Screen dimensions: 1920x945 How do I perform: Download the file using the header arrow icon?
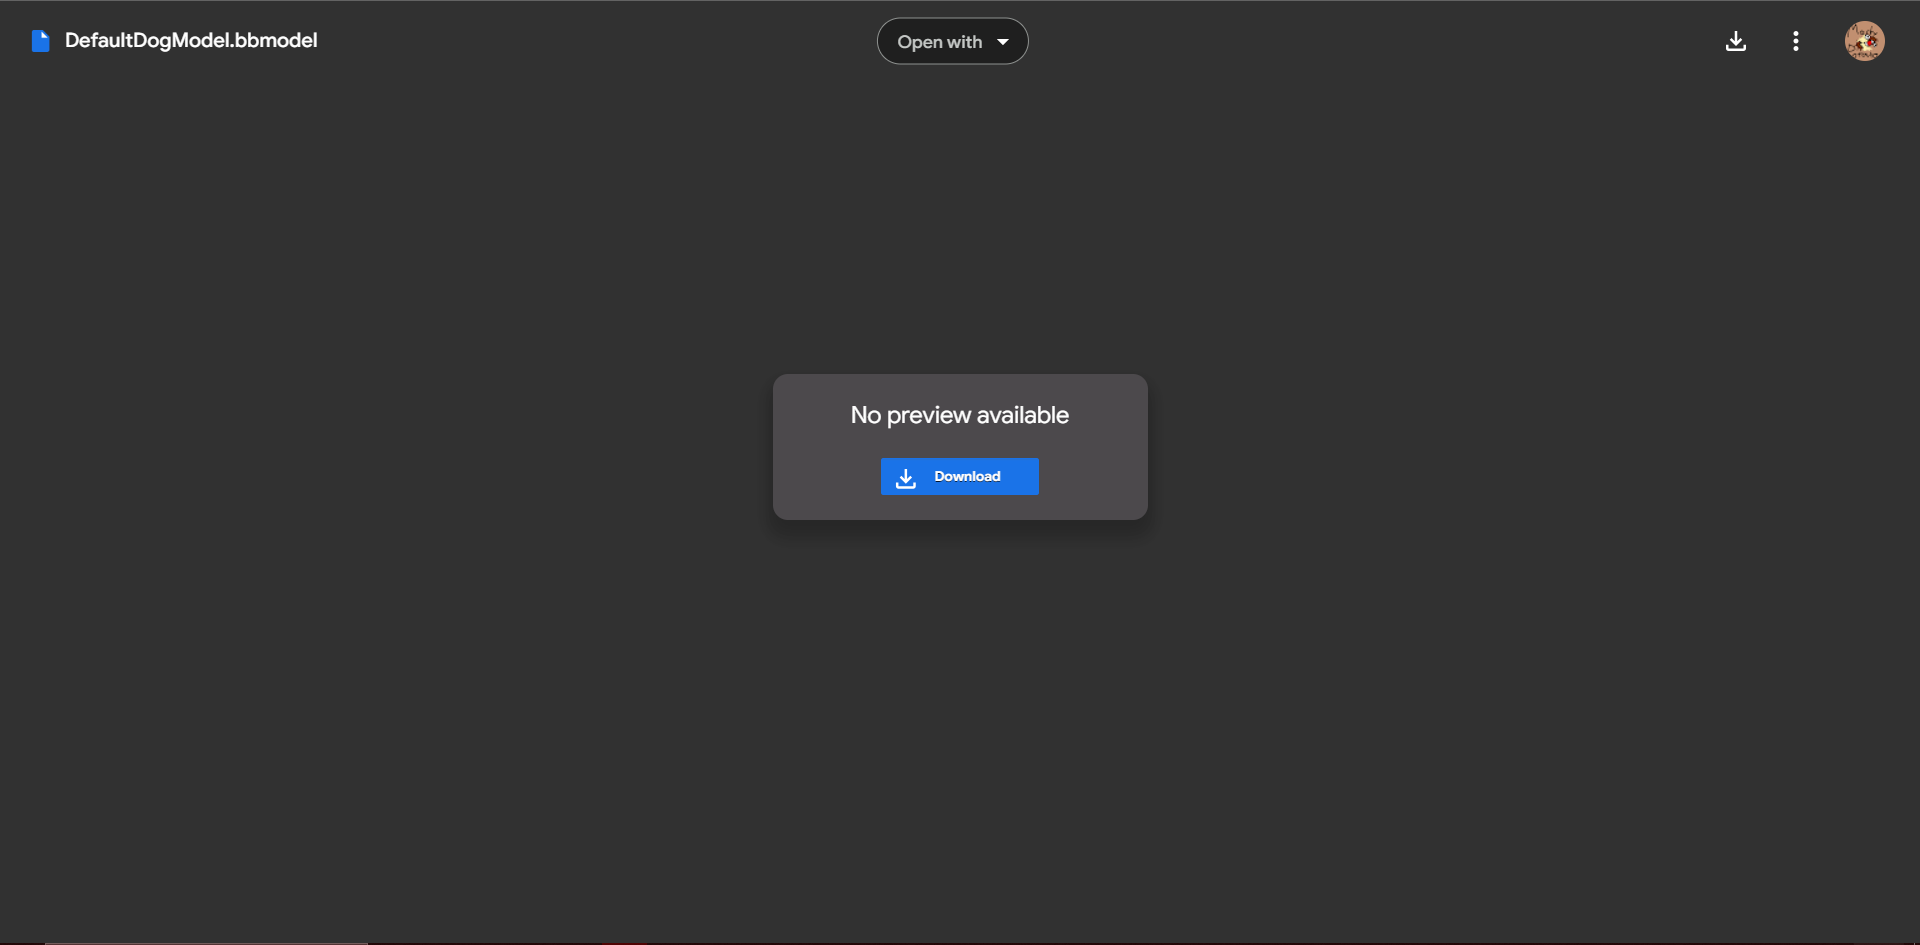point(1736,41)
